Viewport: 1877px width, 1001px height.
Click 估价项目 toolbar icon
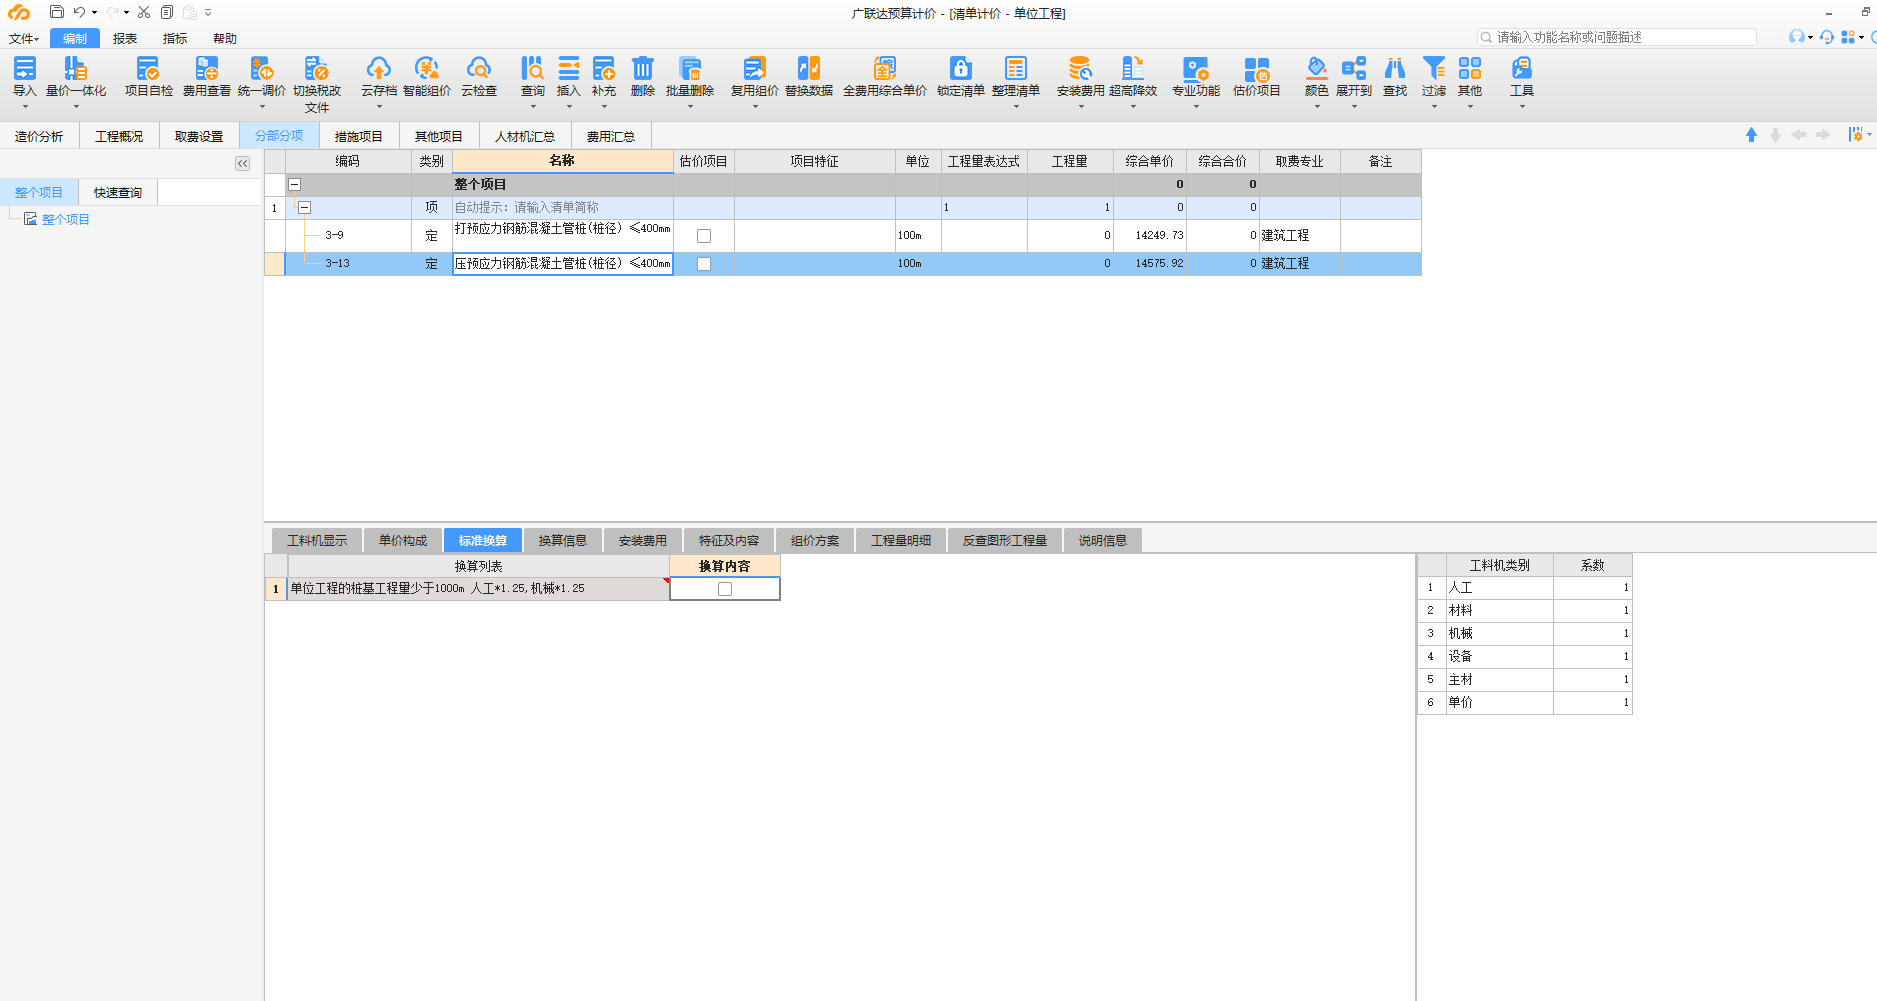[1257, 68]
